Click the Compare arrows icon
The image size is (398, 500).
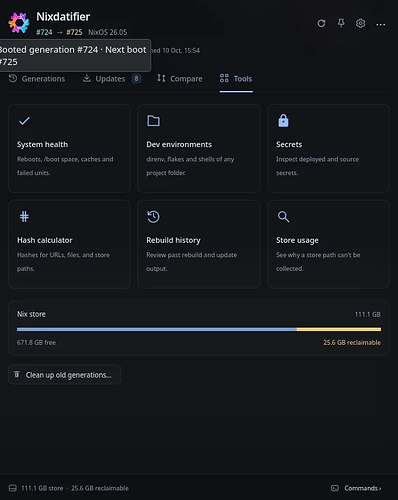point(161,78)
